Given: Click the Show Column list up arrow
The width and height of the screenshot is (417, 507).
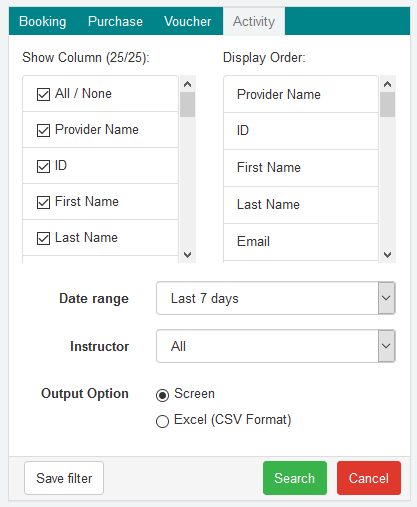Looking at the screenshot, I should [187, 84].
